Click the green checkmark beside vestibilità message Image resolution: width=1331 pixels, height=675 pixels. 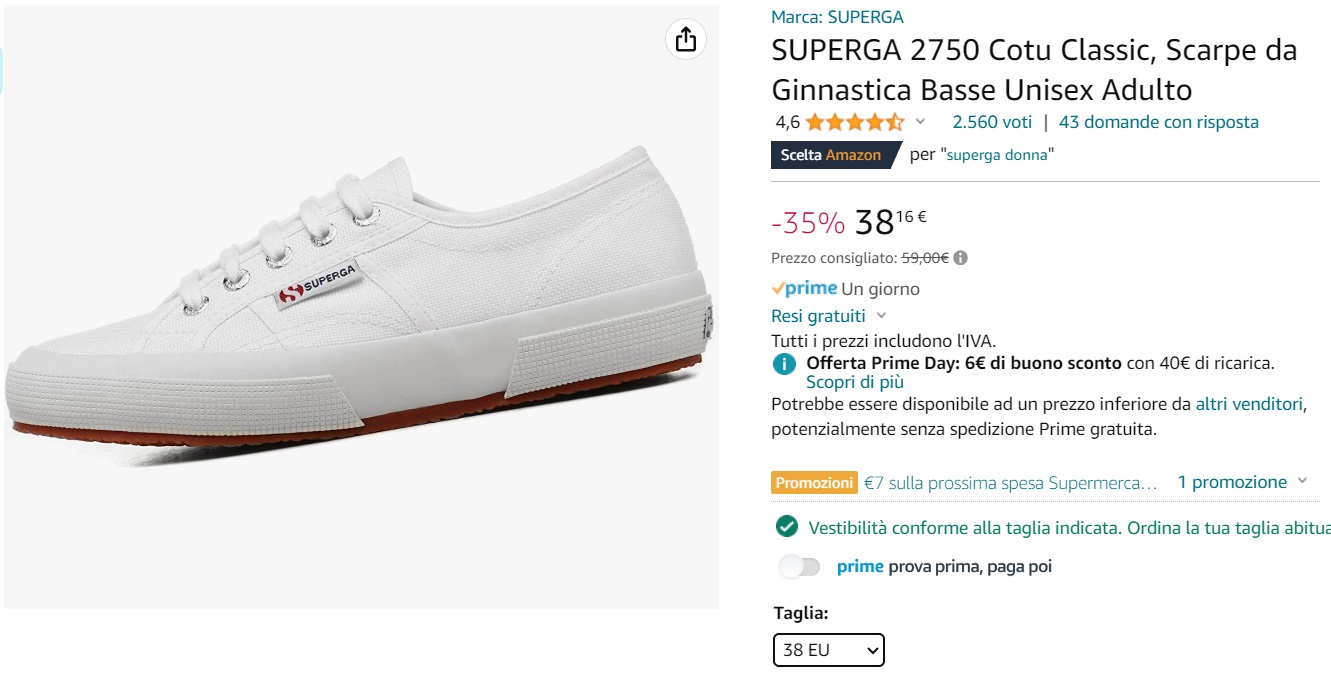(x=786, y=524)
